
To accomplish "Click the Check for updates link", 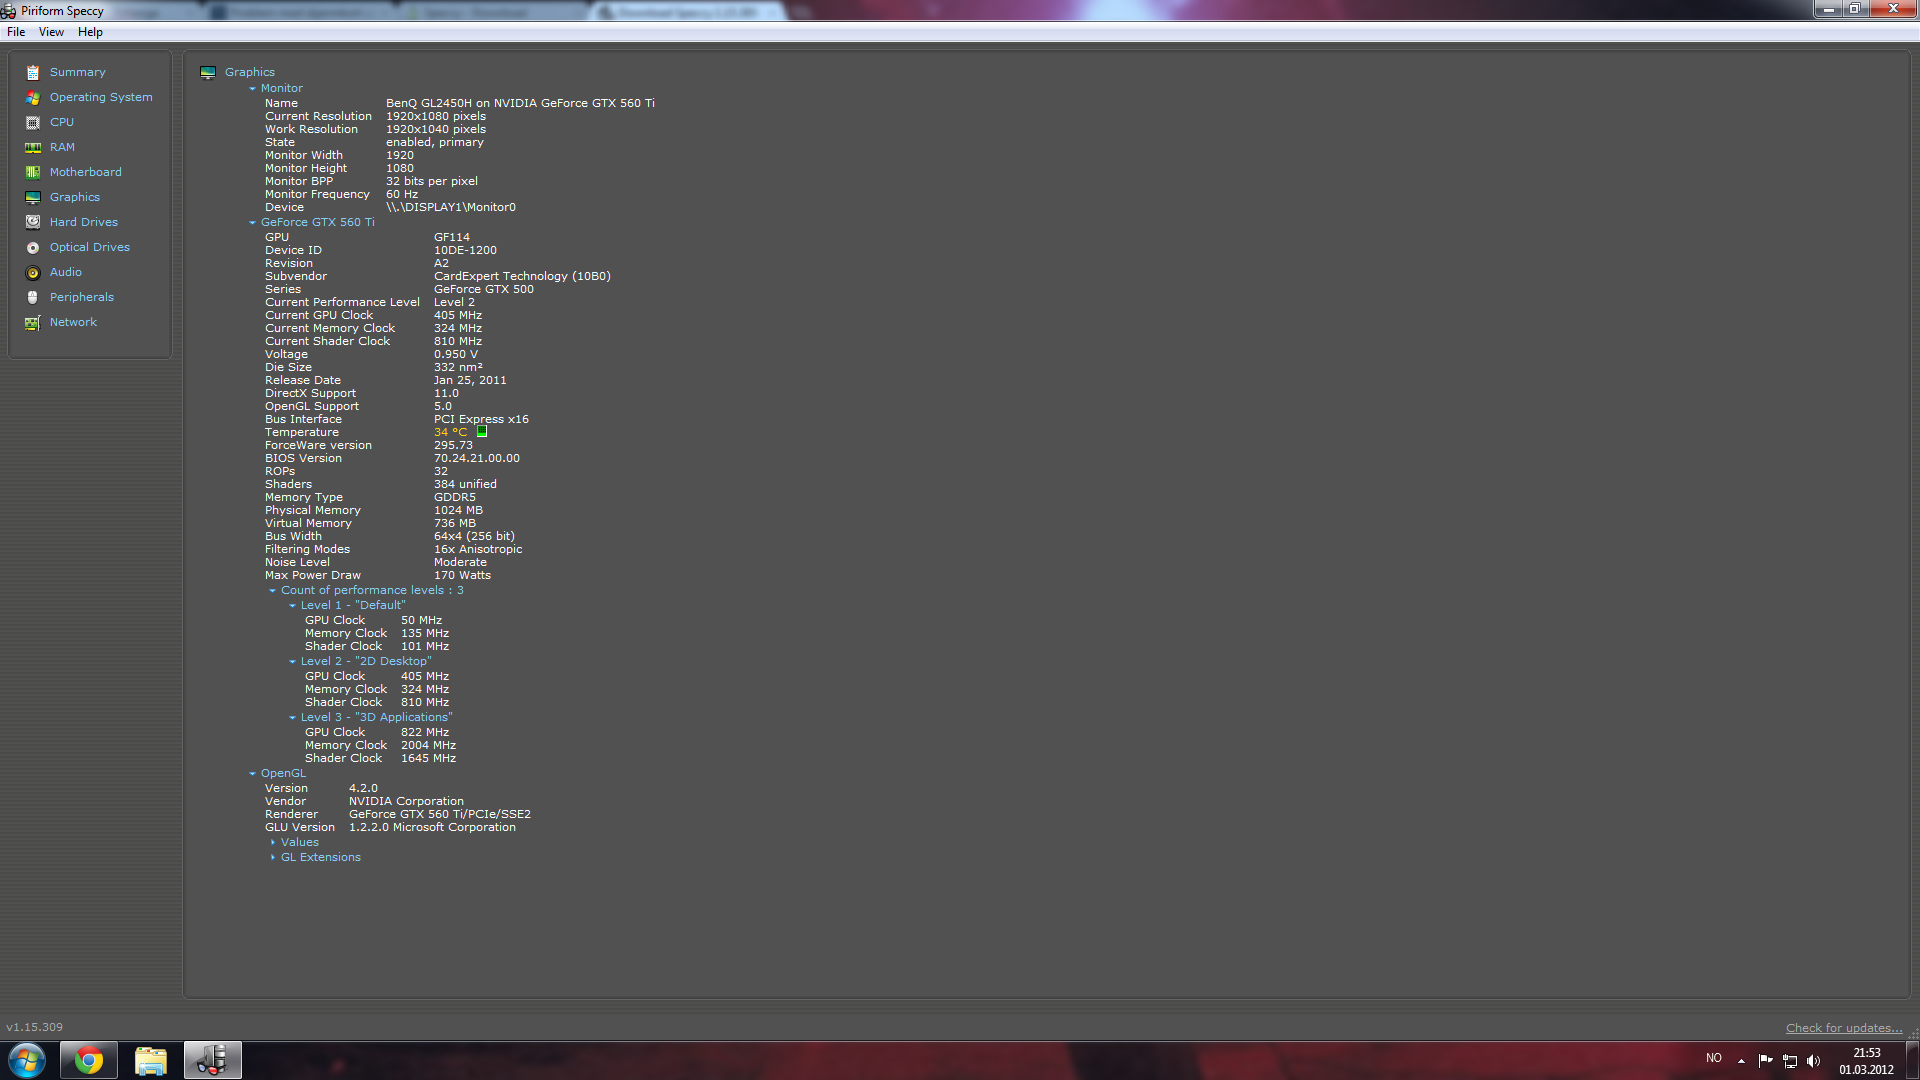I will [x=1844, y=1028].
